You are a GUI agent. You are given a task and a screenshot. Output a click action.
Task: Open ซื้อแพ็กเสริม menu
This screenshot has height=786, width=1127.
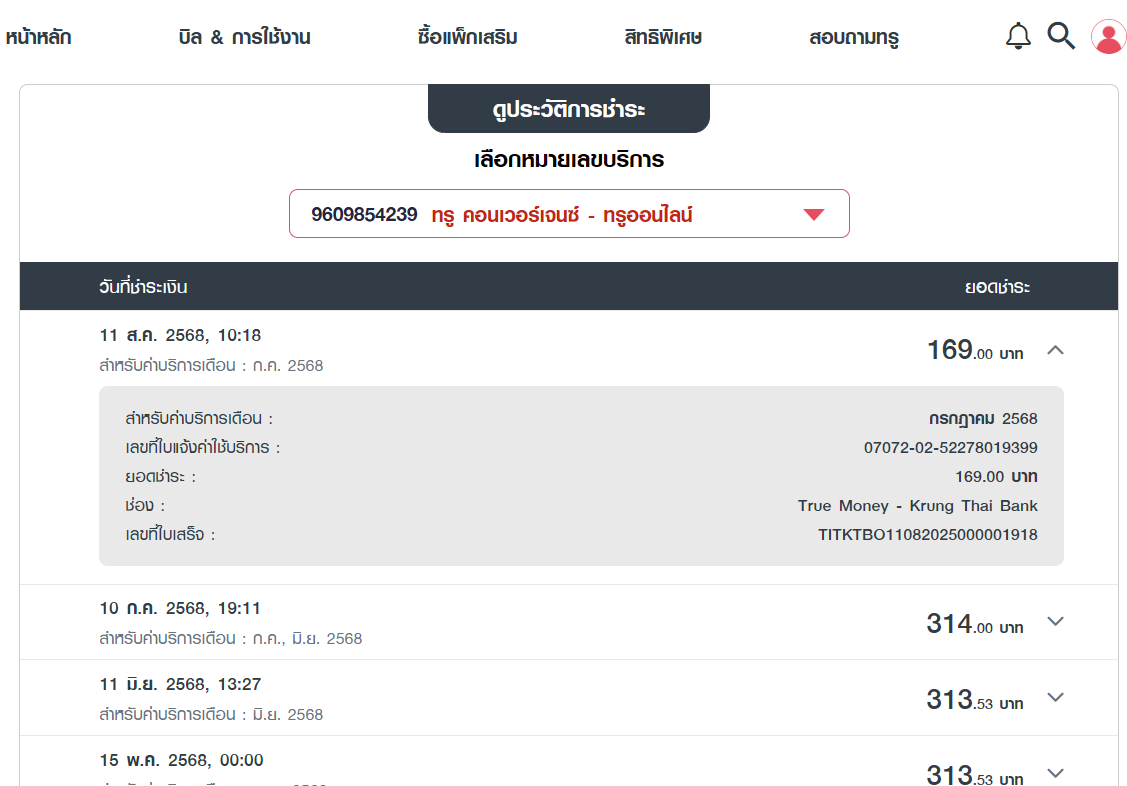tap(467, 37)
